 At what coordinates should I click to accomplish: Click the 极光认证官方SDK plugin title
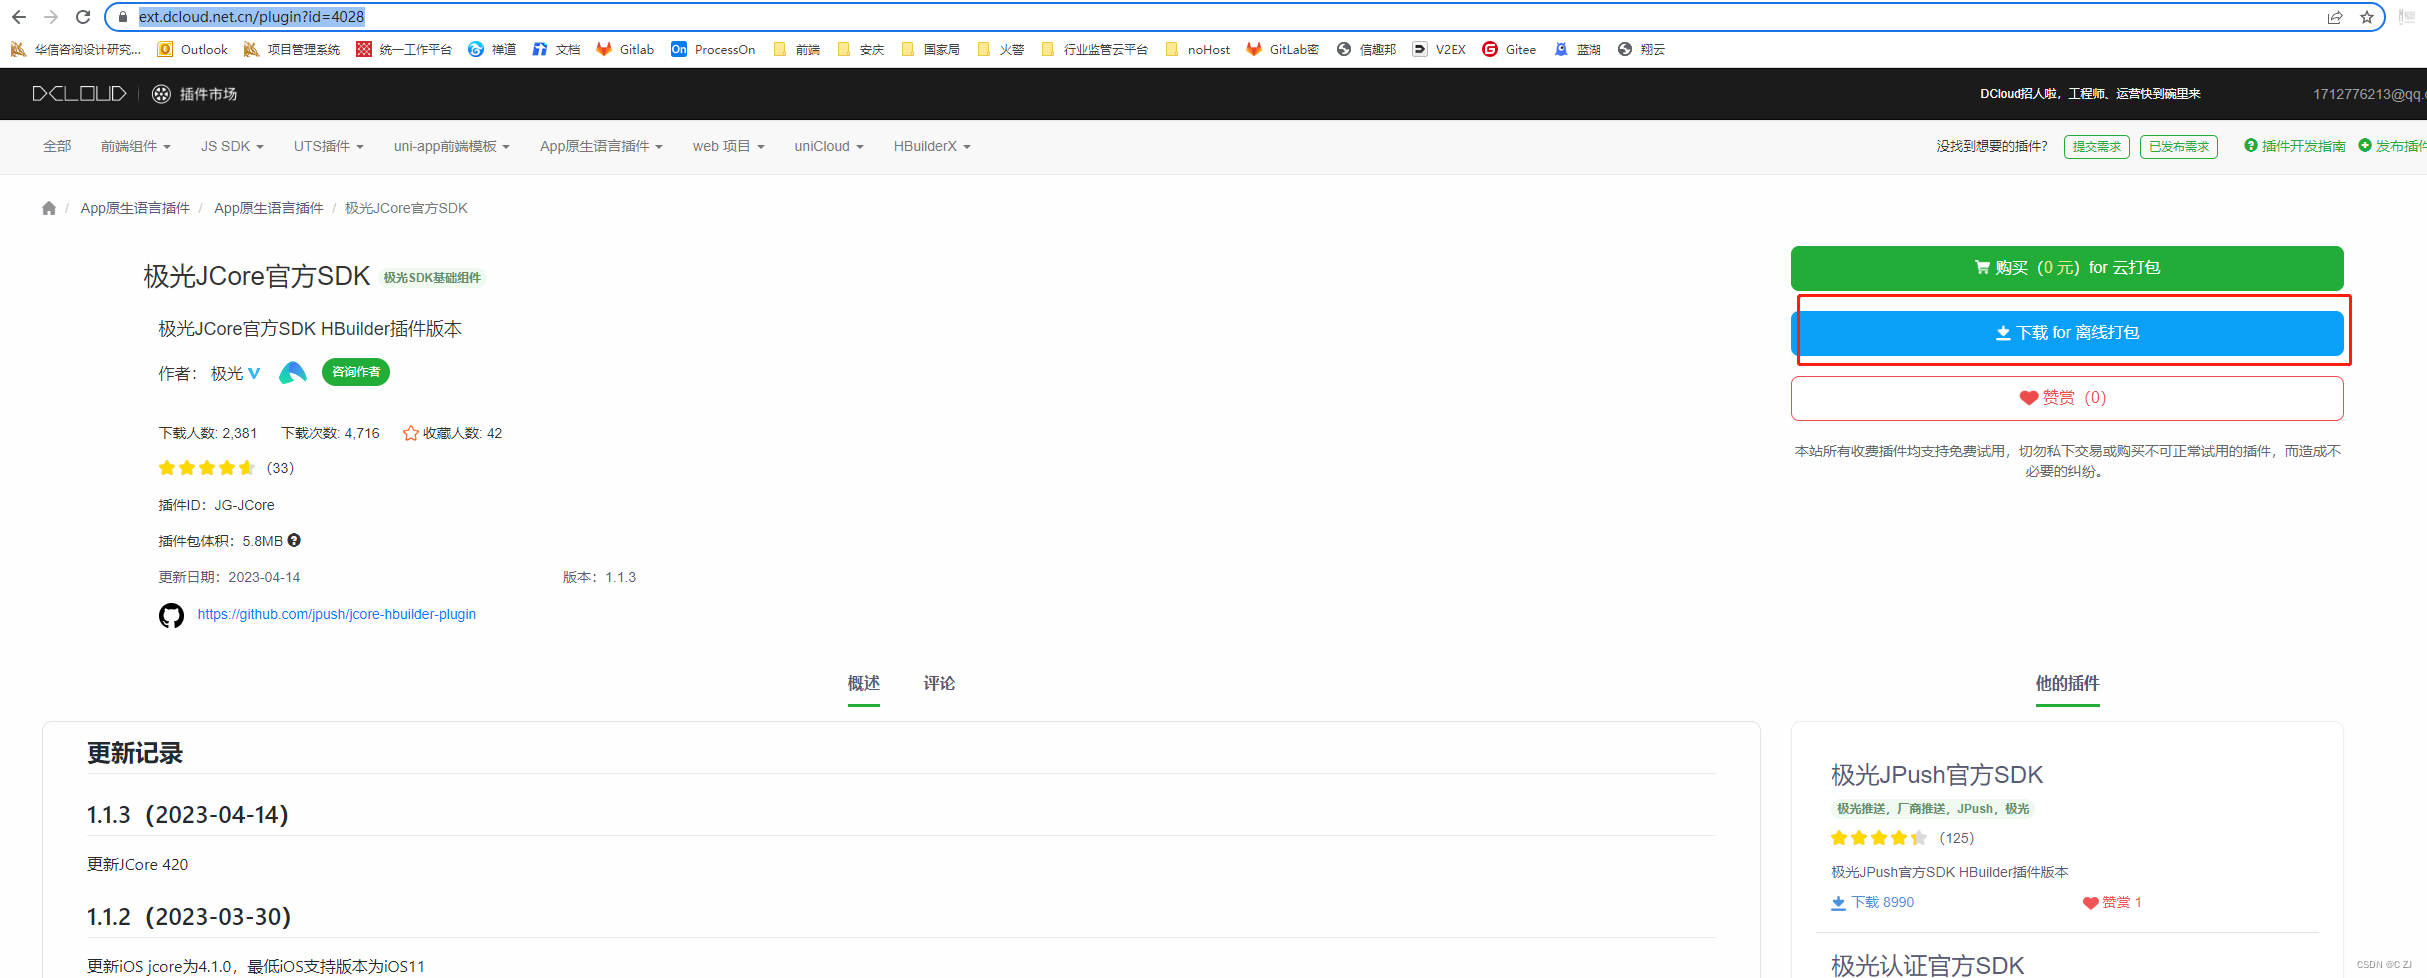(1927, 965)
